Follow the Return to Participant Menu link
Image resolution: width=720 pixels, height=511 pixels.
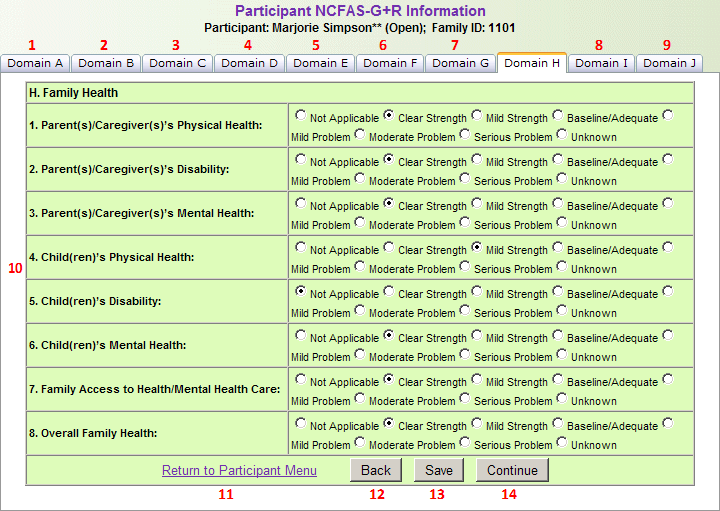click(x=239, y=470)
